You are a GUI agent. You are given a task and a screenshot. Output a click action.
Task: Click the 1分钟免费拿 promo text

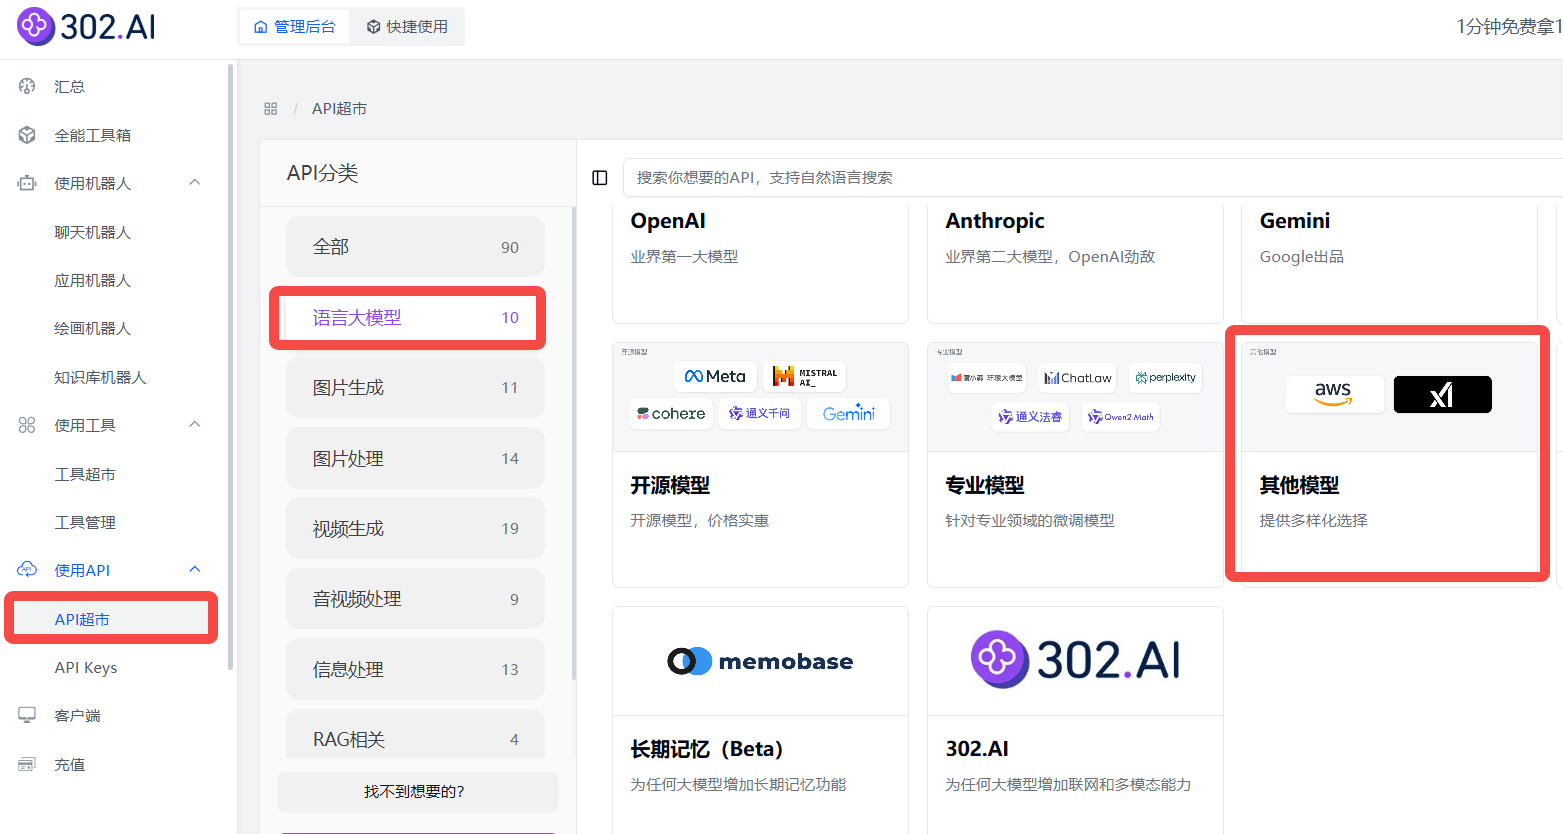pyautogui.click(x=1509, y=26)
